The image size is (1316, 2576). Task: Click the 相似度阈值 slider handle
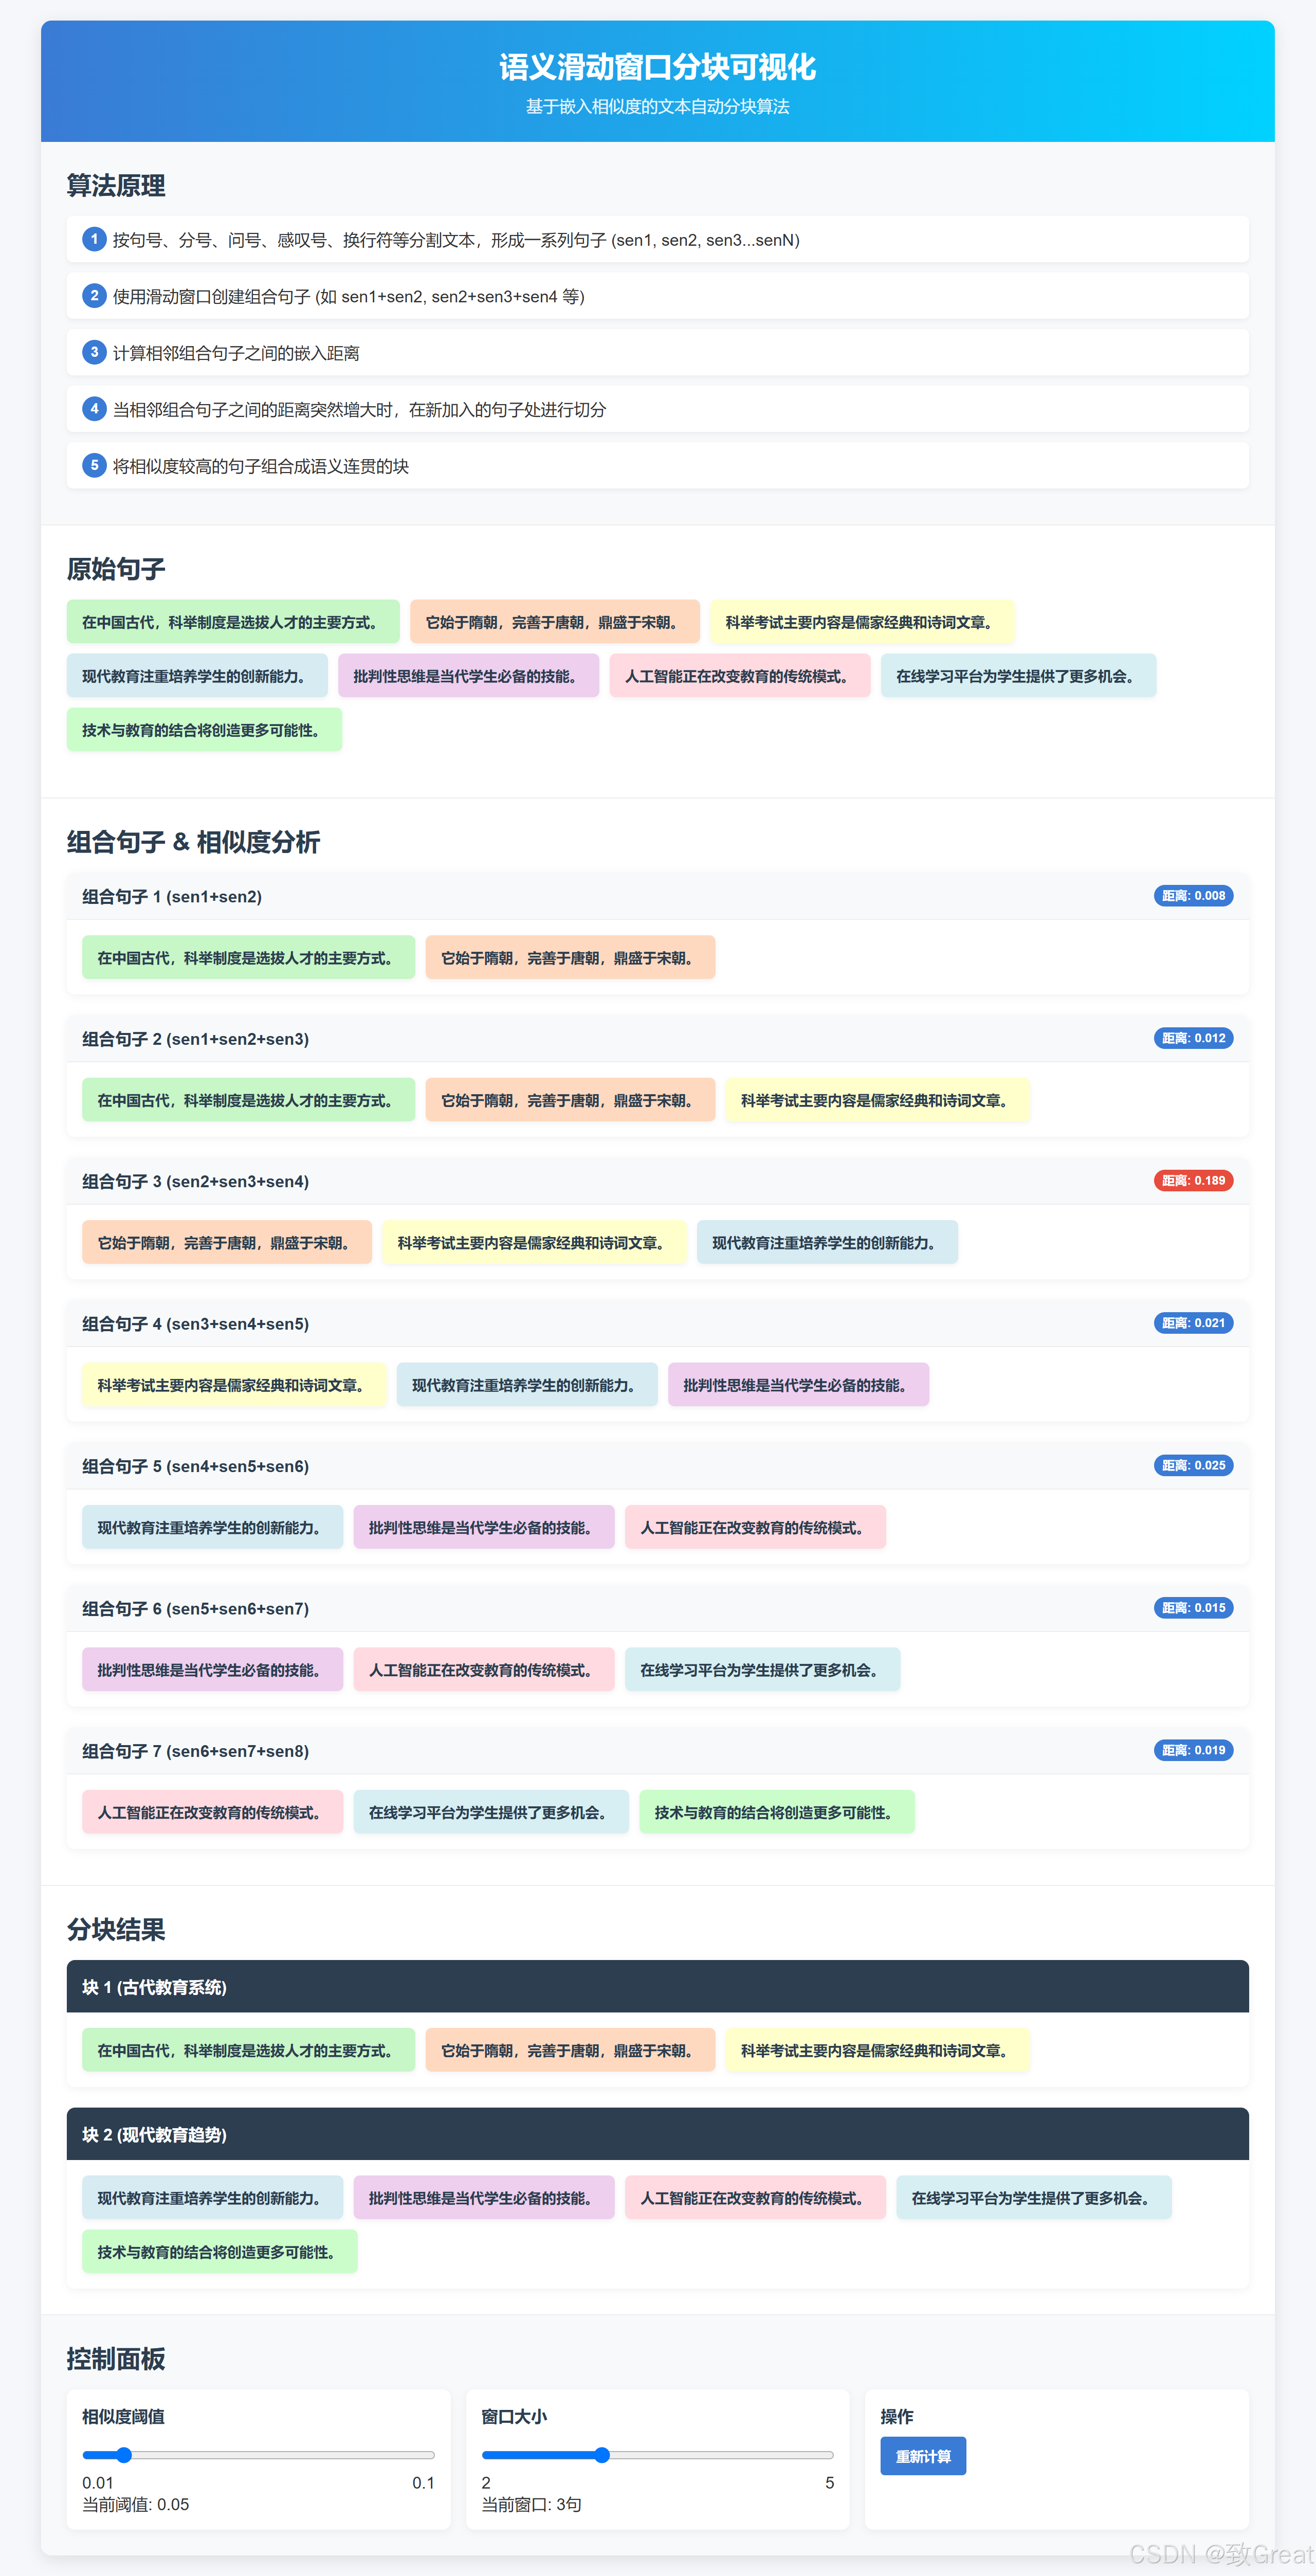tap(124, 2455)
